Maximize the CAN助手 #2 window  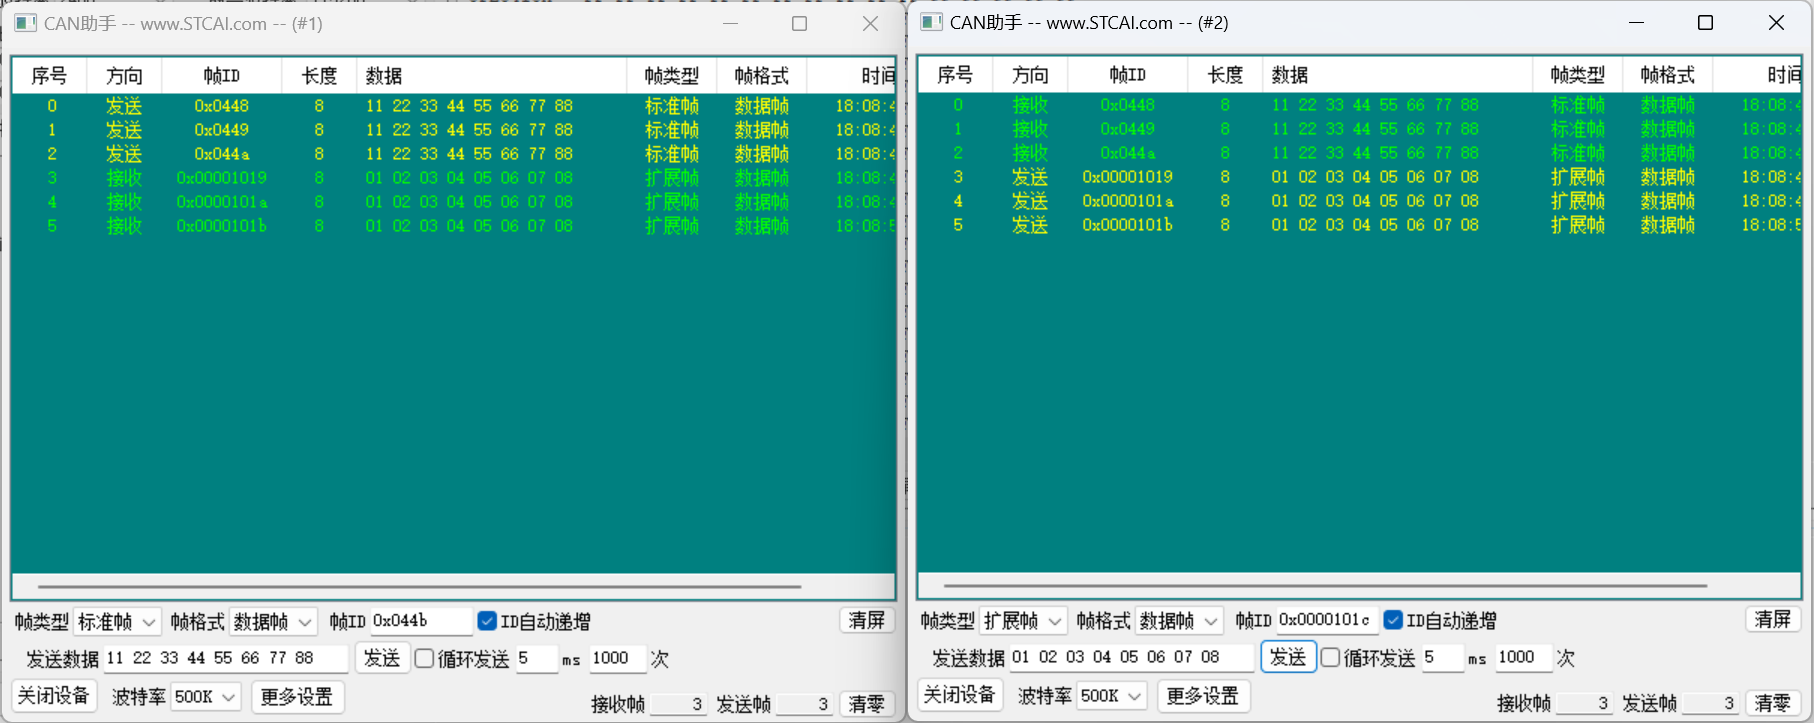[1705, 22]
